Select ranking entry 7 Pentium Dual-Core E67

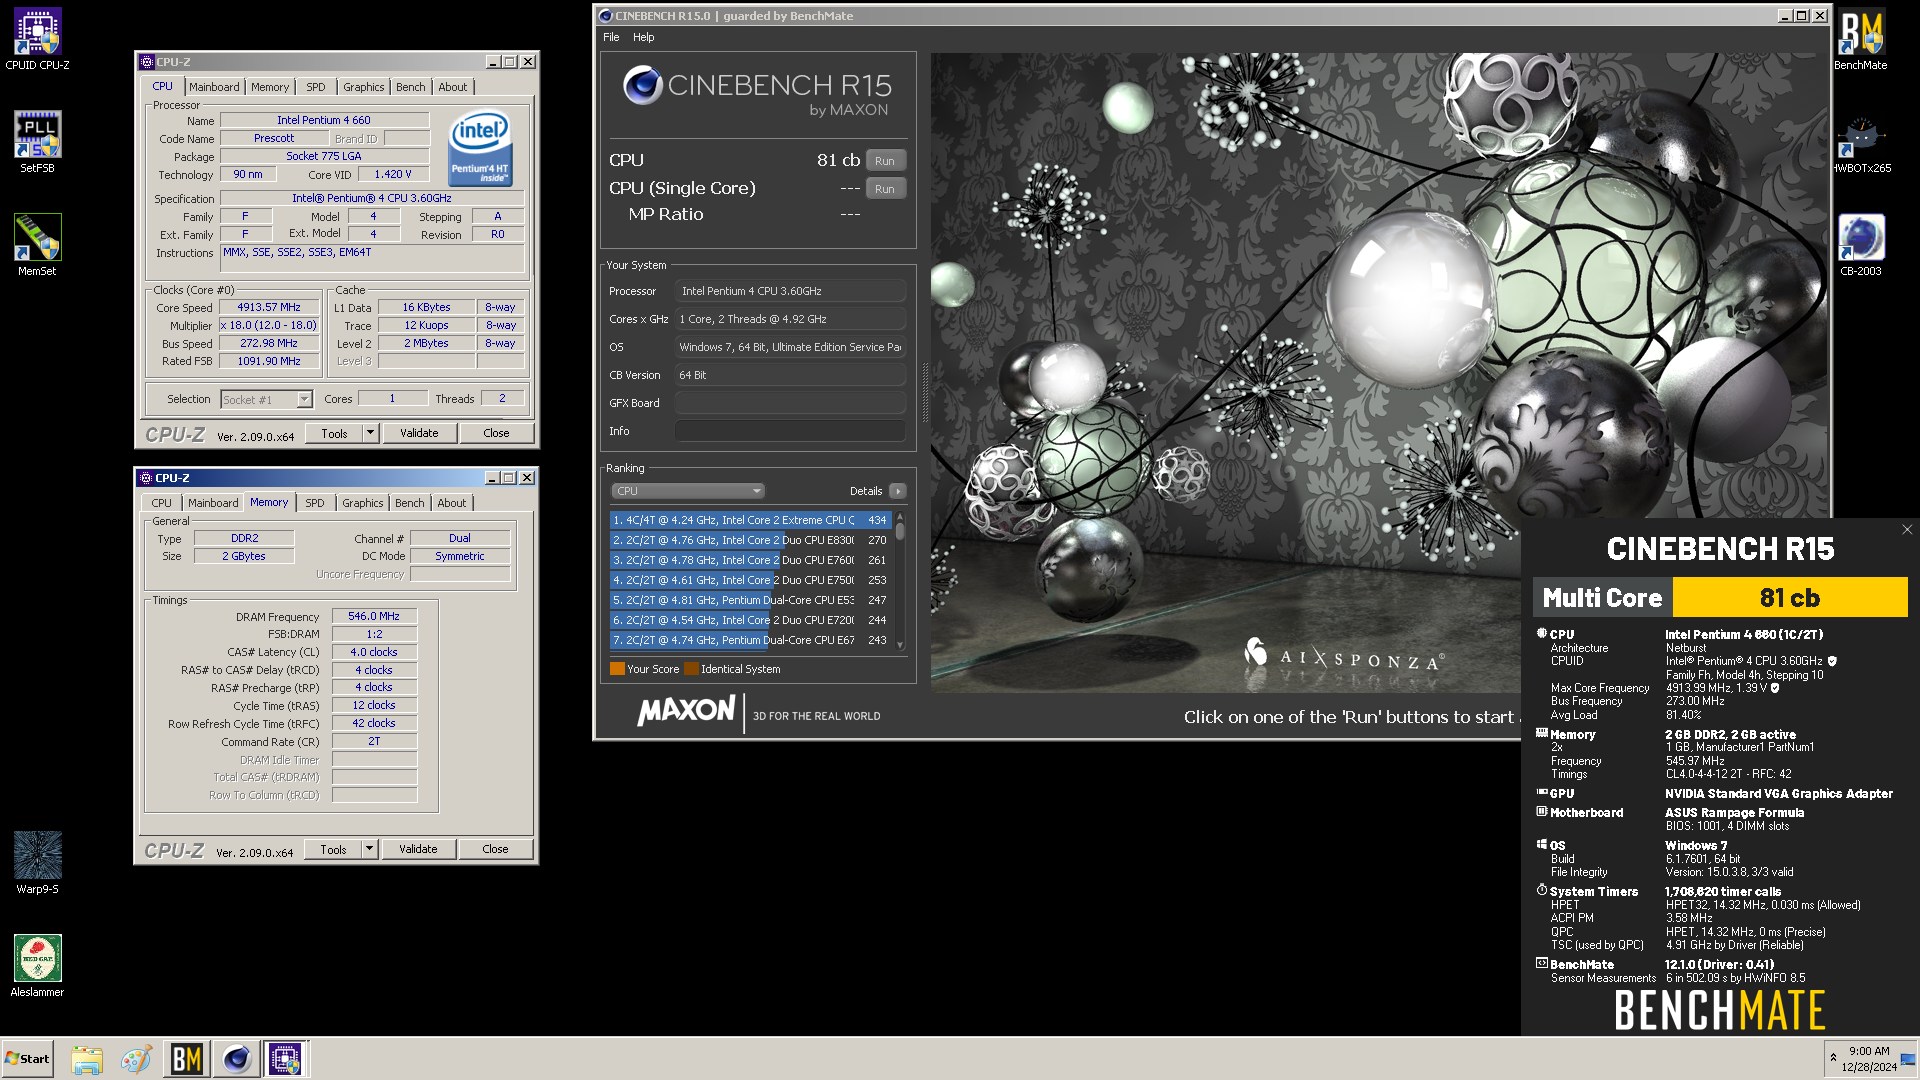pos(750,640)
